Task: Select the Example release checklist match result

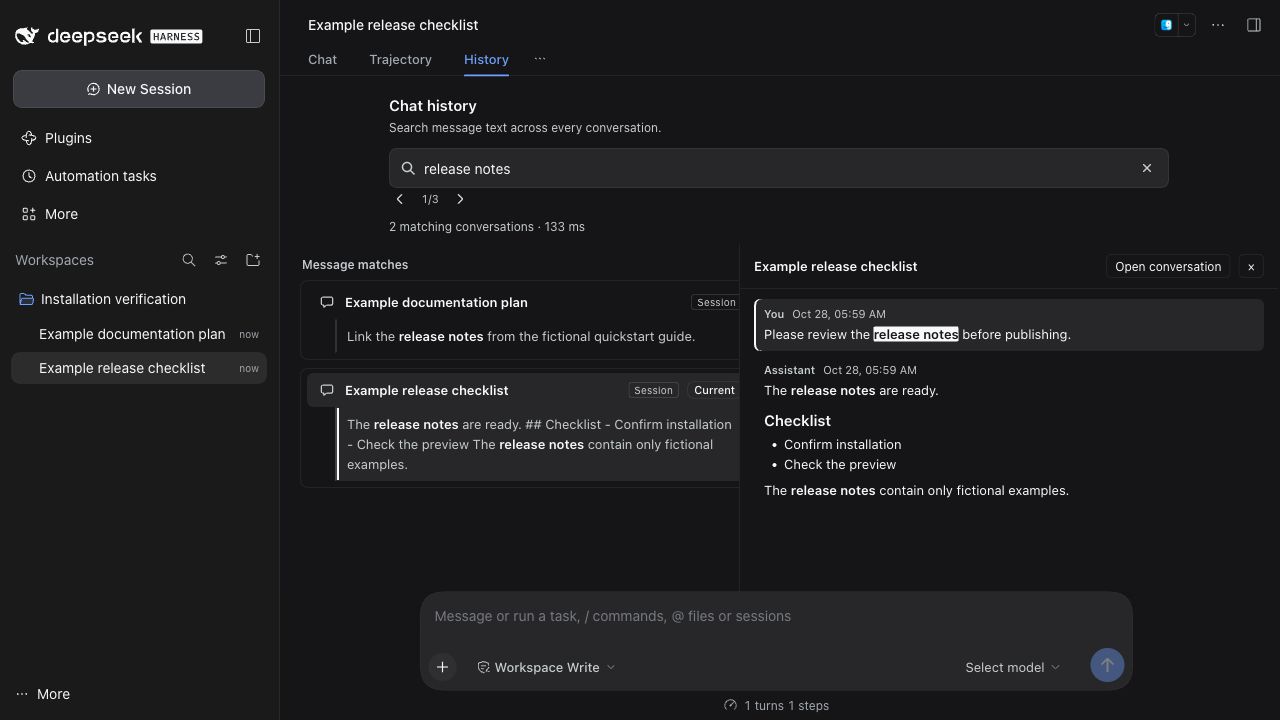Action: click(520, 428)
